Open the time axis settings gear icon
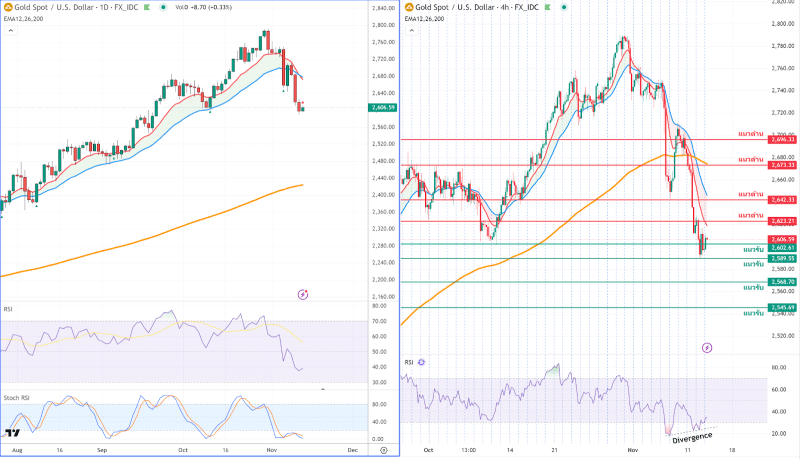Image resolution: width=800 pixels, height=459 pixels. [x=384, y=452]
